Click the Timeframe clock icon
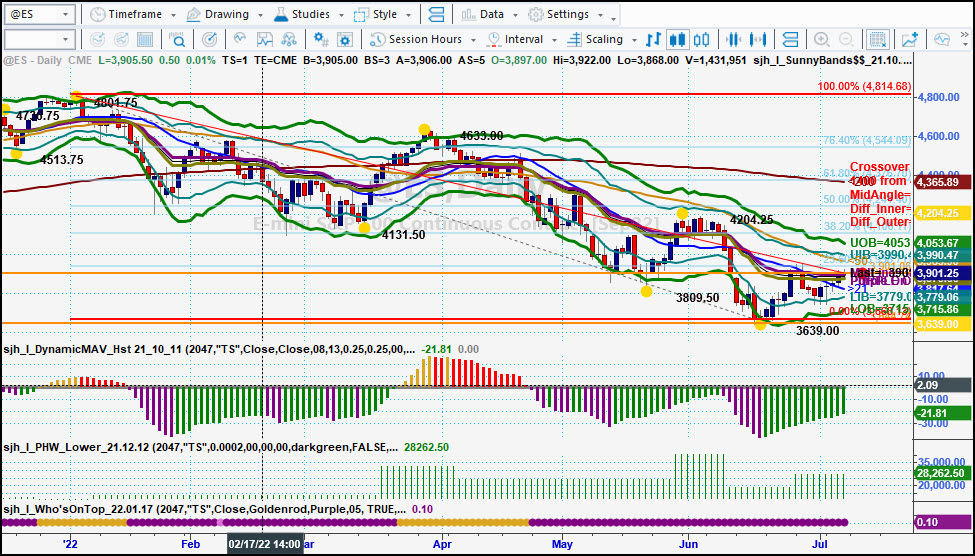Screen dimensions: 975x556 [x=97, y=14]
